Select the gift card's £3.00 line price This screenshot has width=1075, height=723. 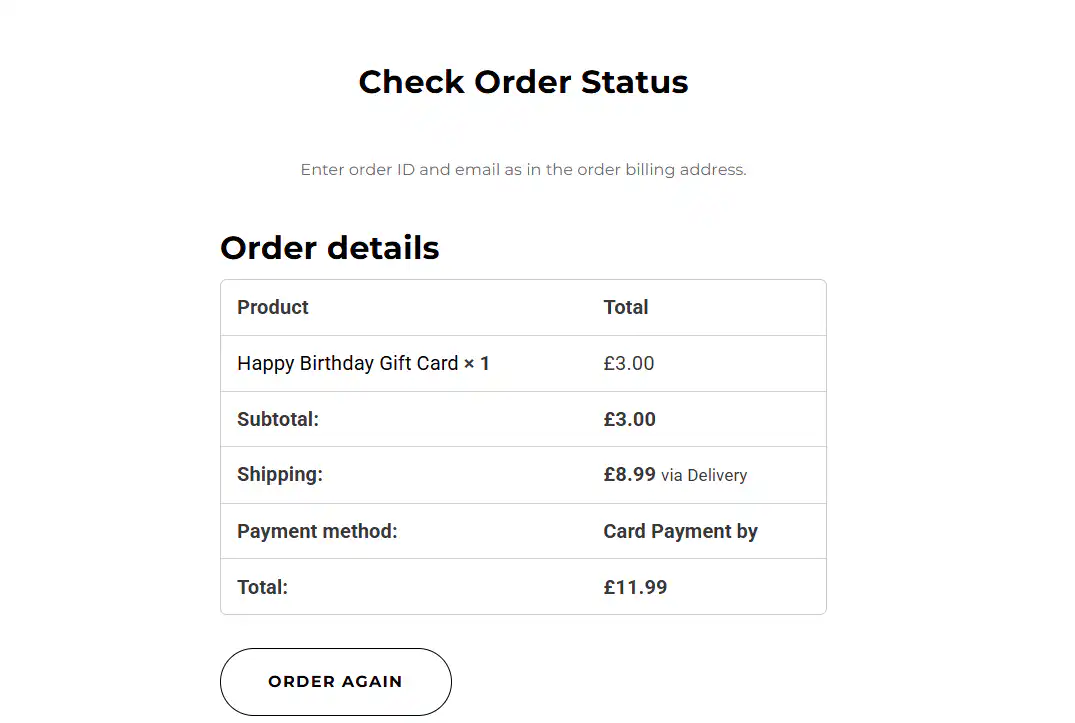pos(629,363)
